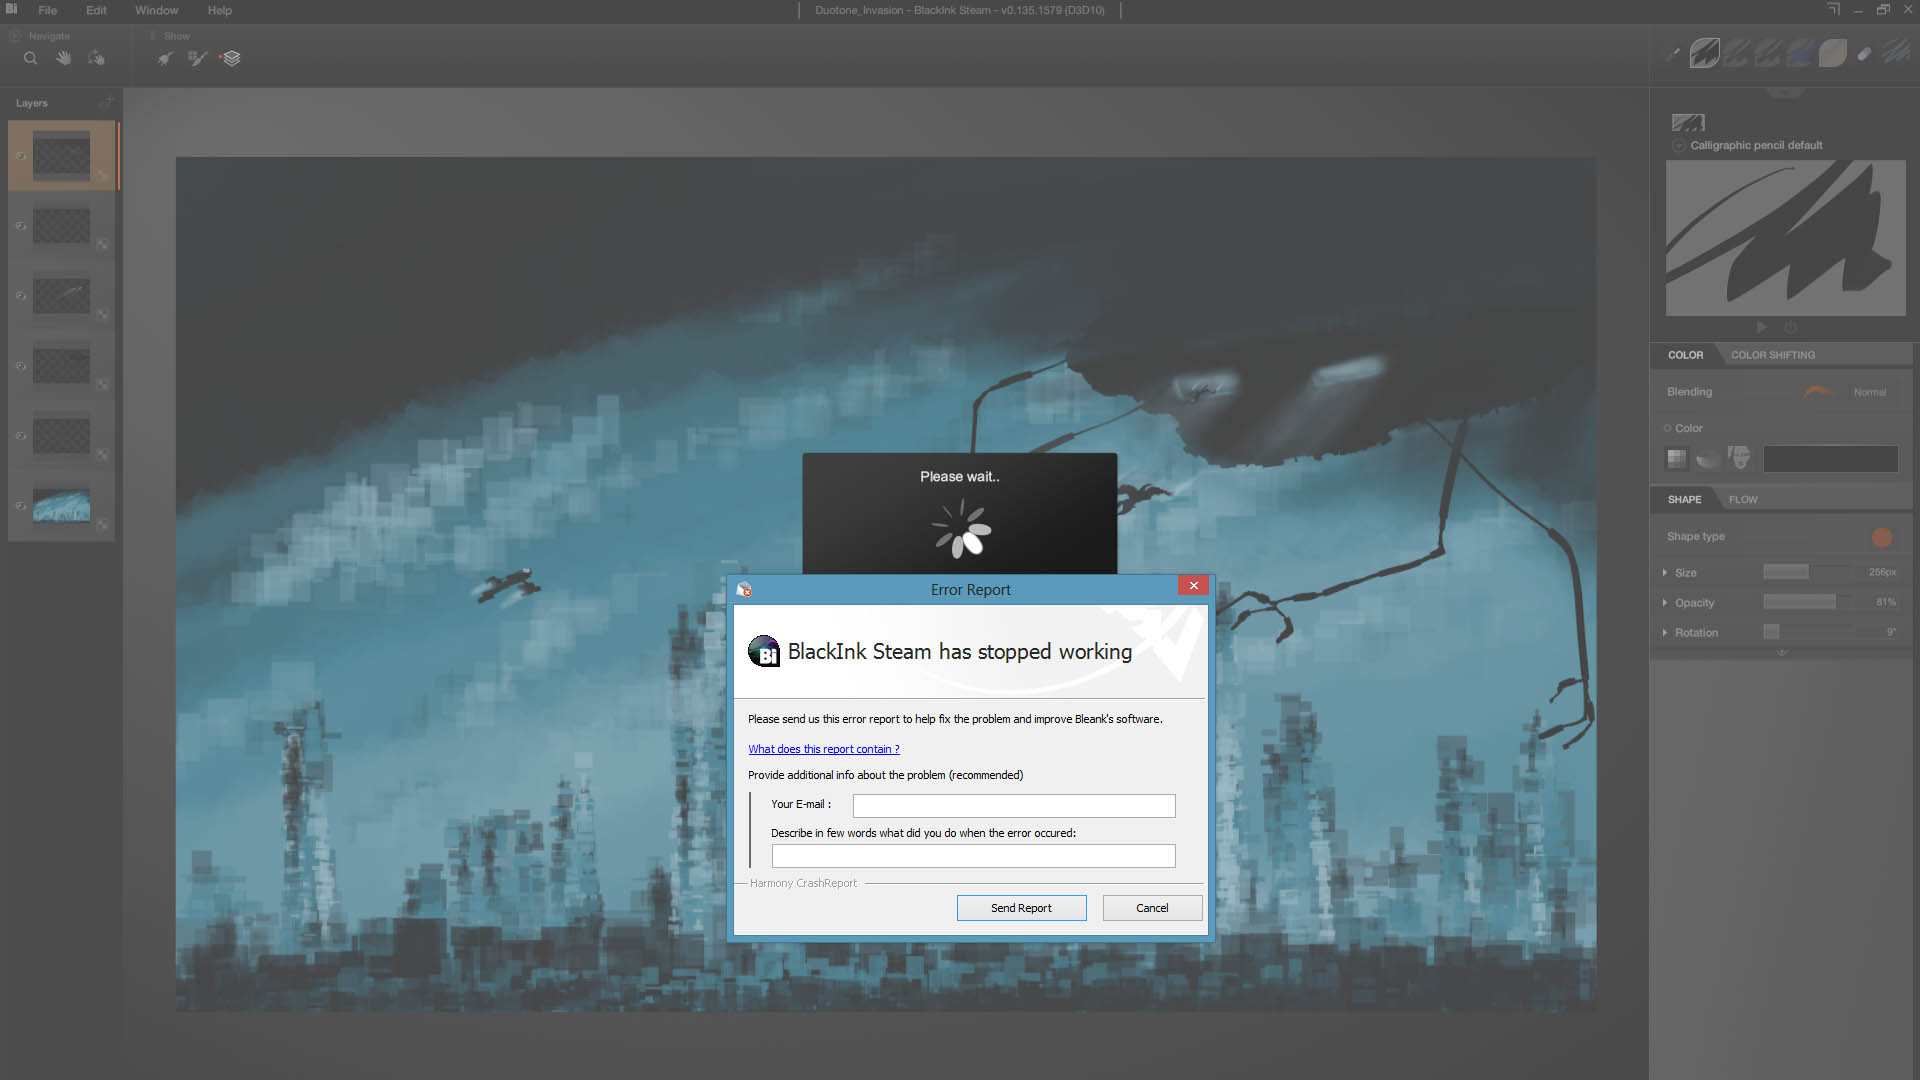Adjust the Opacity slider
The width and height of the screenshot is (1920, 1080).
(x=1806, y=602)
